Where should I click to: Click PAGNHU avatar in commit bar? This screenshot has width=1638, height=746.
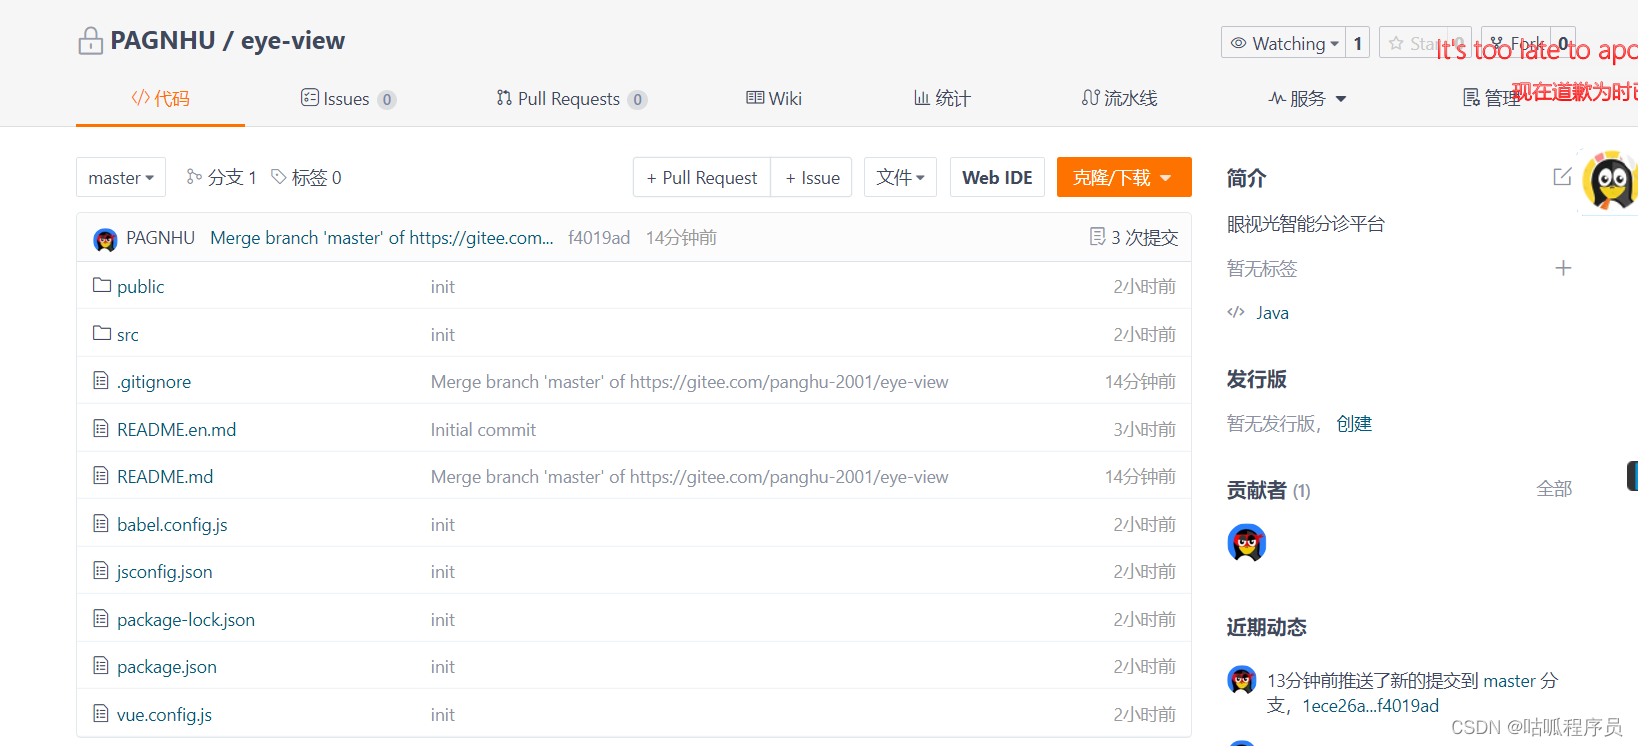pyautogui.click(x=105, y=239)
